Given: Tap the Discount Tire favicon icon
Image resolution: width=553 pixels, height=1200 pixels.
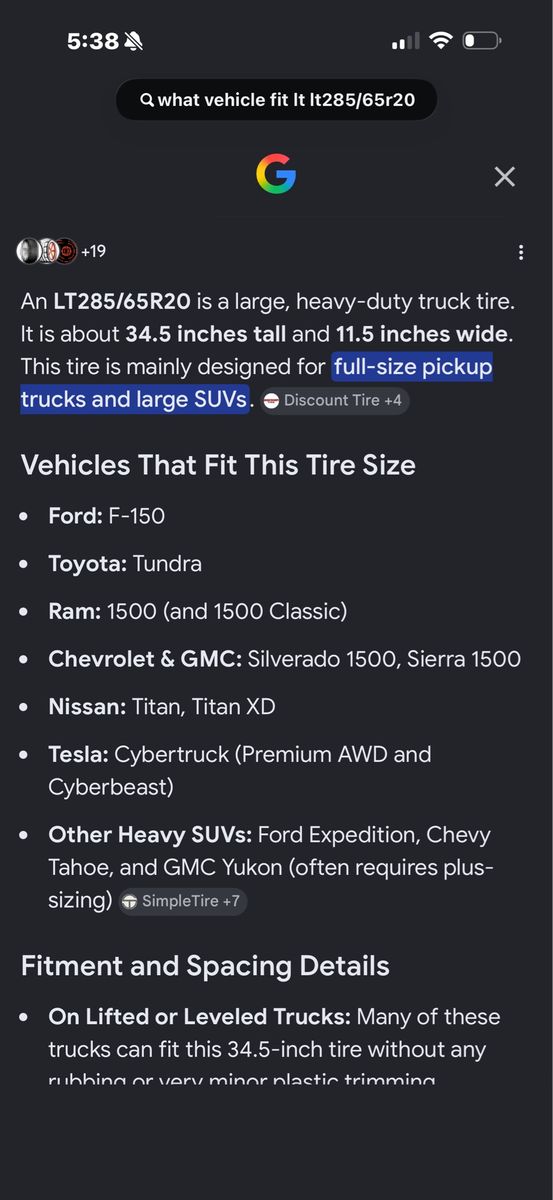Looking at the screenshot, I should click(272, 400).
